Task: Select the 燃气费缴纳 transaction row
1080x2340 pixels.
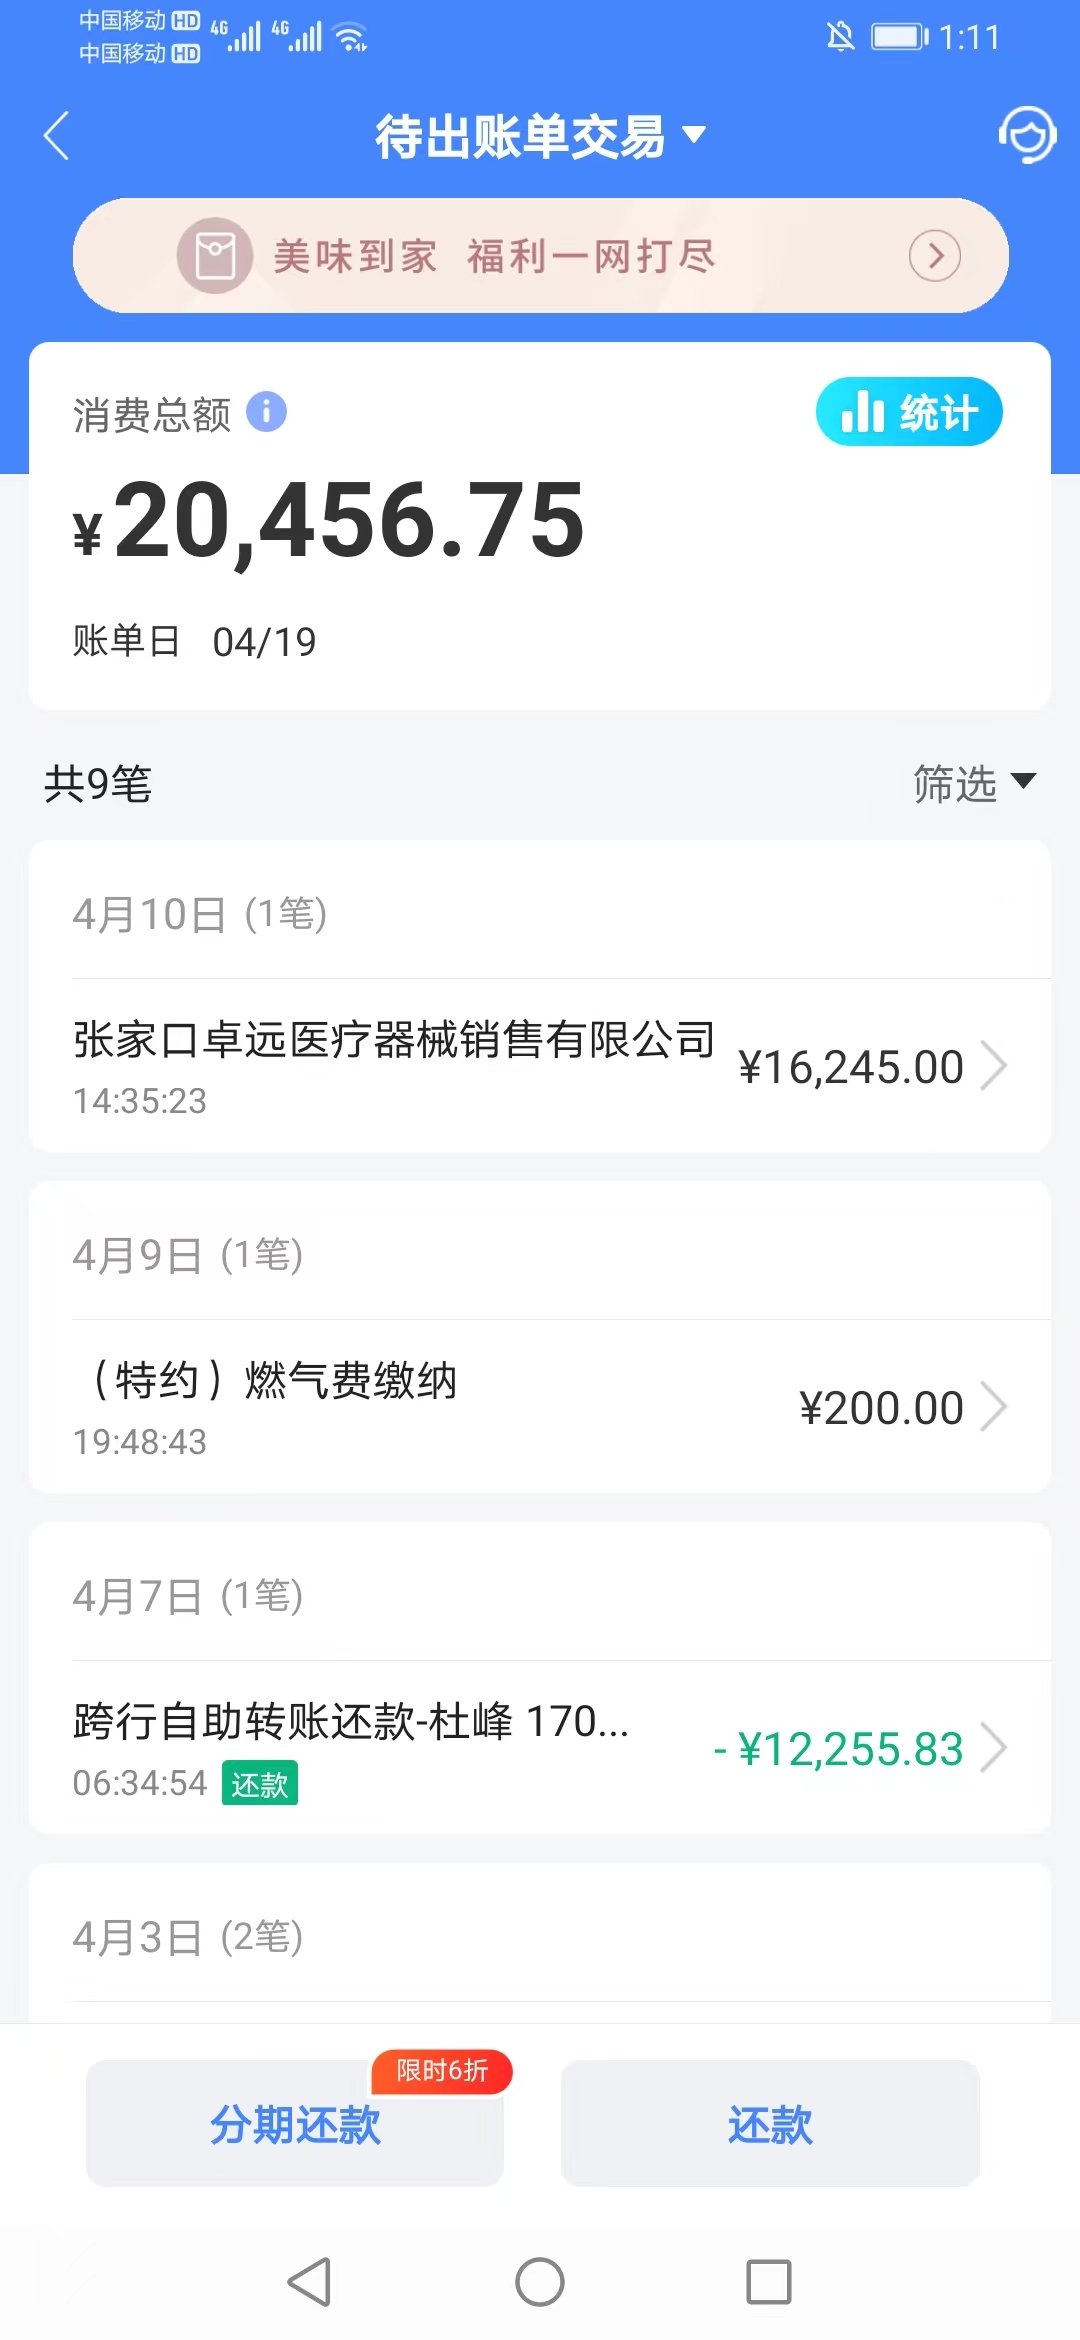Action: (x=540, y=1407)
